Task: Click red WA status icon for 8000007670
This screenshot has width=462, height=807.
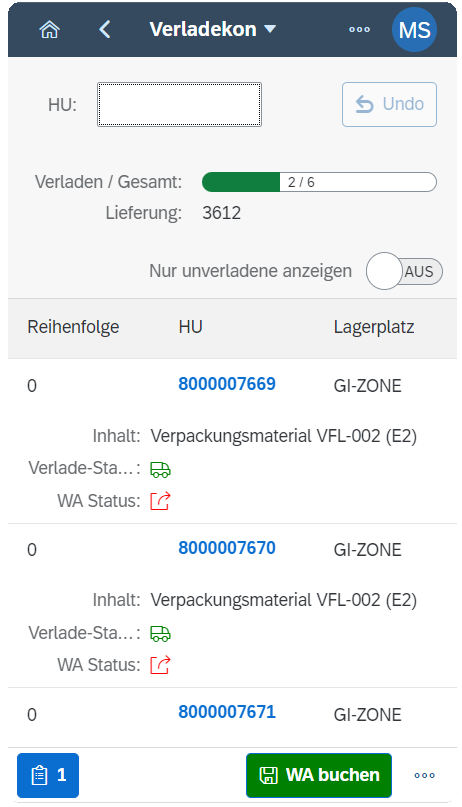Action: pyautogui.click(x=160, y=665)
